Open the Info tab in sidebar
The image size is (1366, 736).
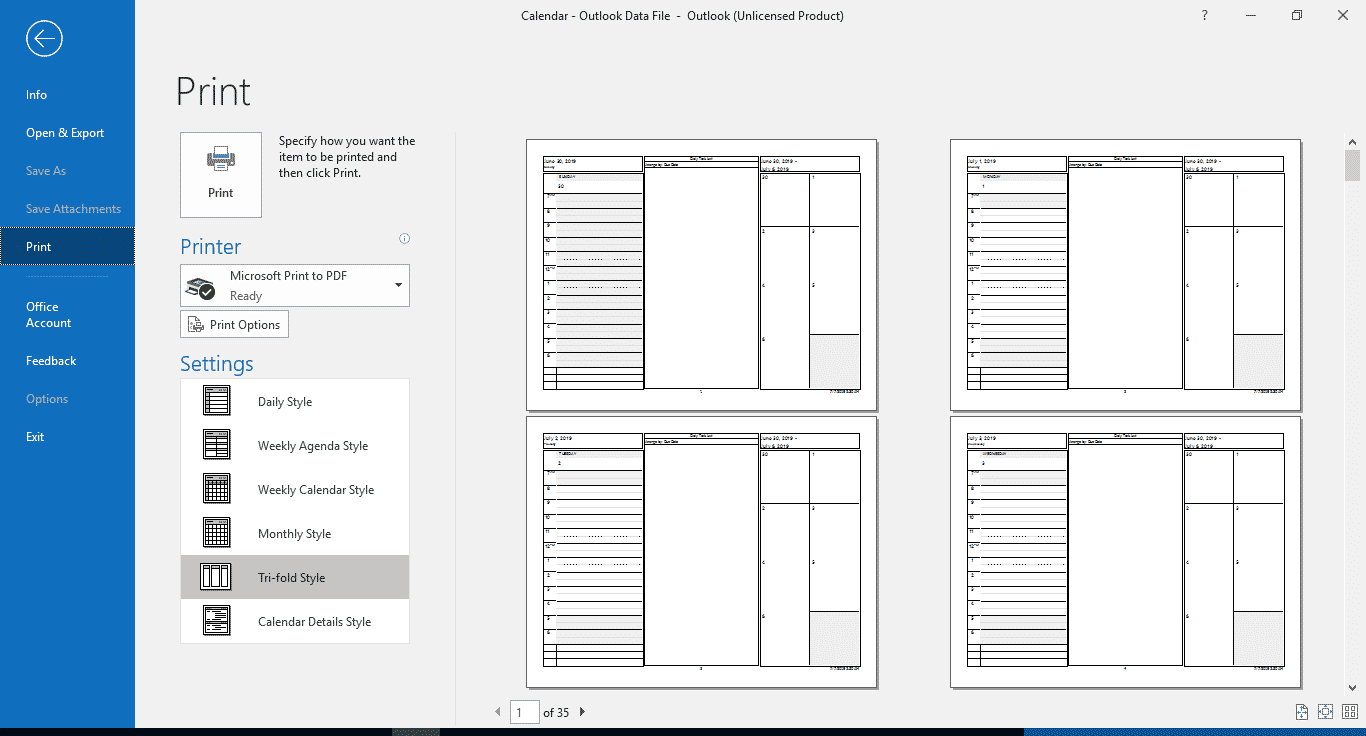point(37,95)
